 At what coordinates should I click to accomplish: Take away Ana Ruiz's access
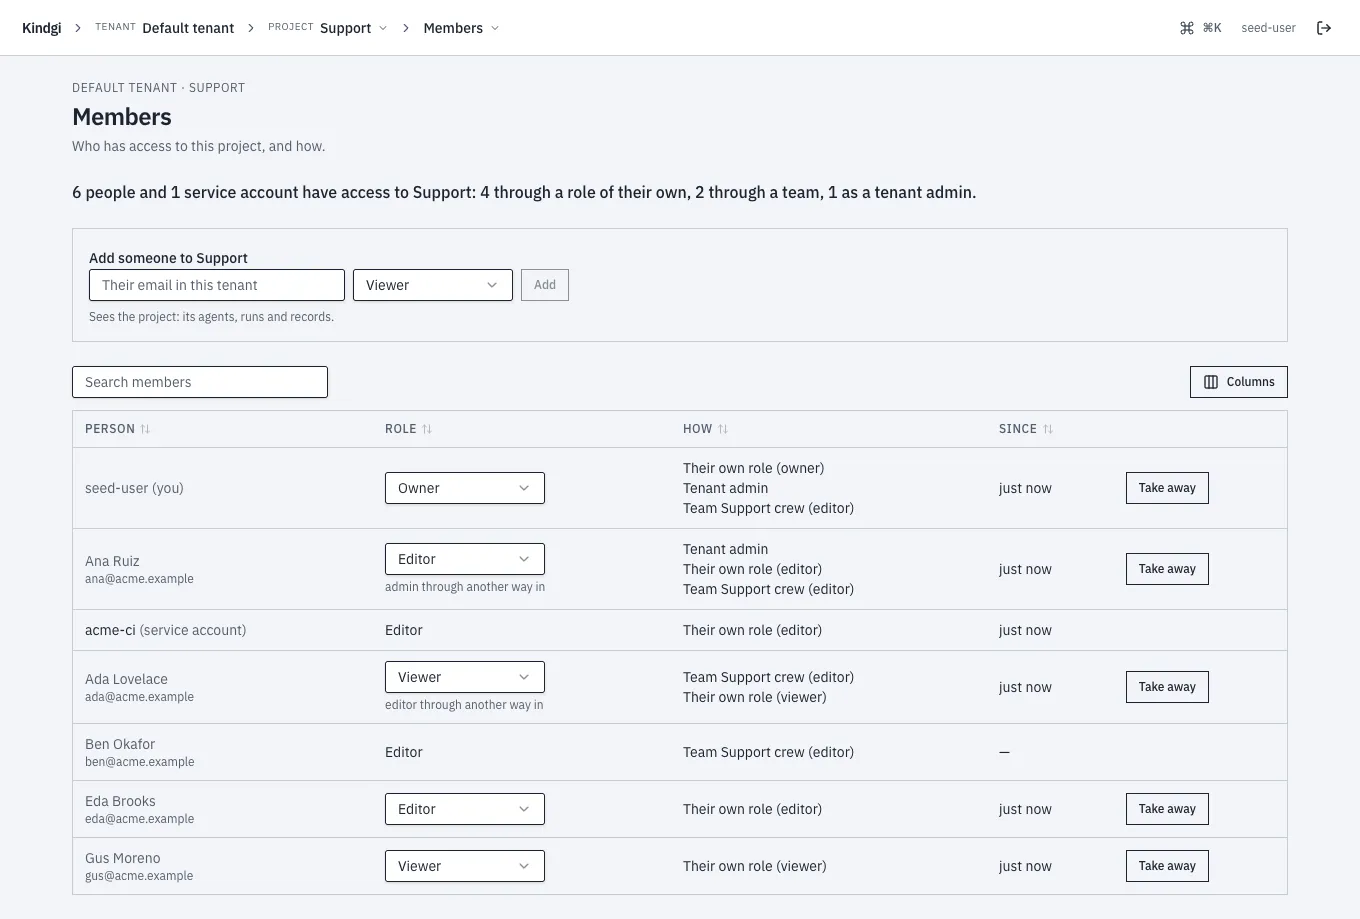[1167, 569]
